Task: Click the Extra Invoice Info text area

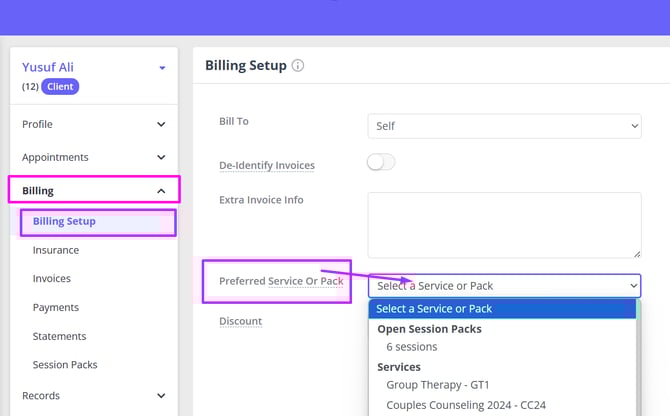Action: point(504,225)
